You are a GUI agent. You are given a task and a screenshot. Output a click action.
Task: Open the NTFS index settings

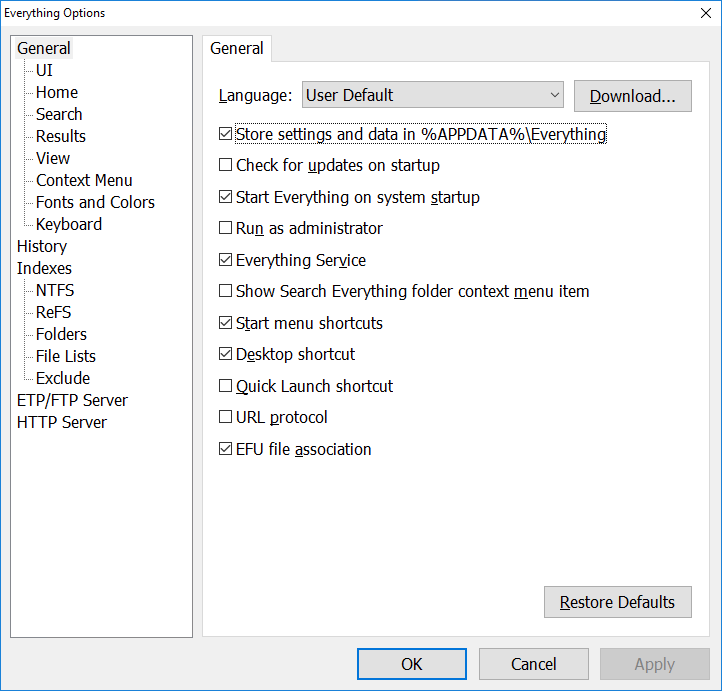(x=55, y=290)
